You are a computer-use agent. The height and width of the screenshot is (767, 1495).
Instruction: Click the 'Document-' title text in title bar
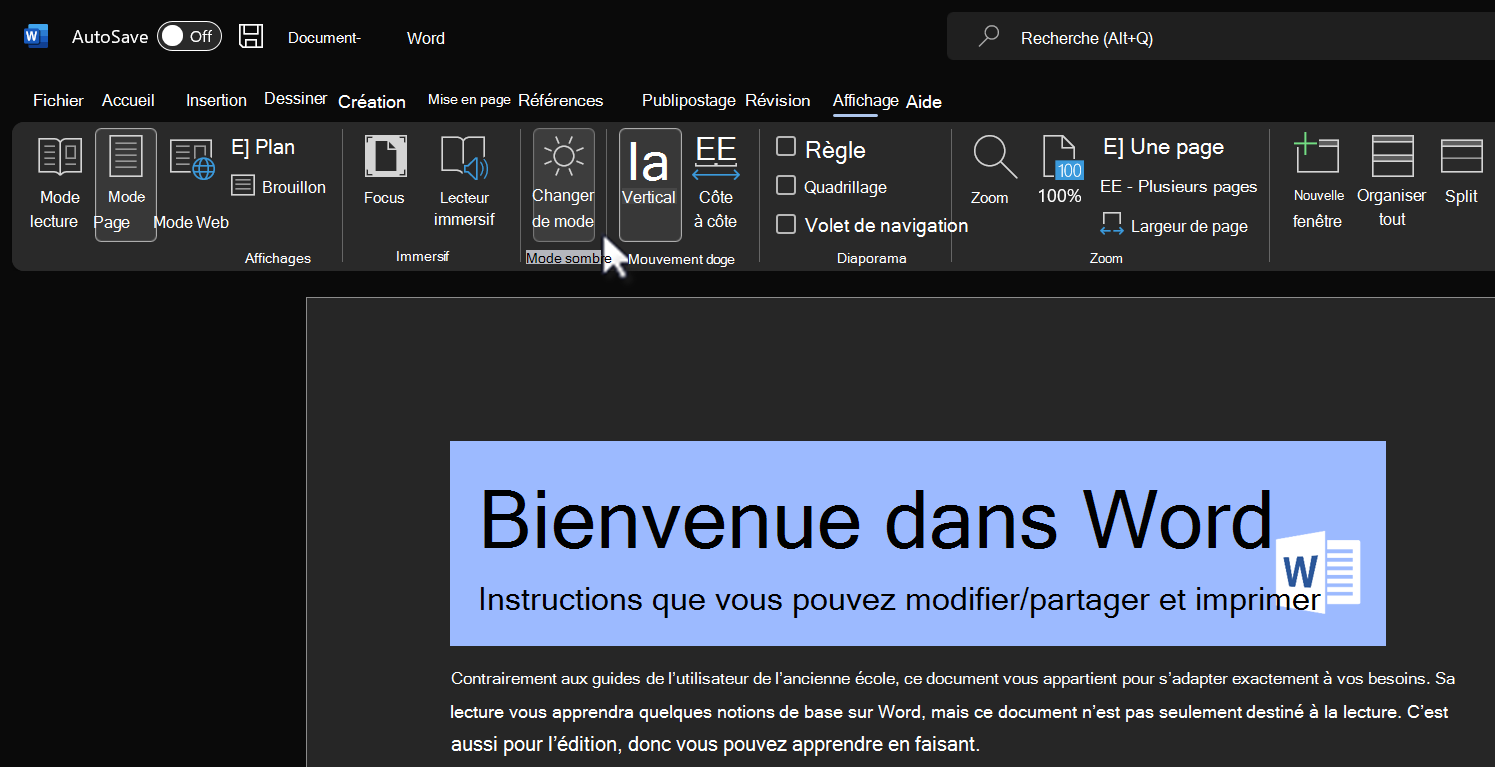tap(324, 38)
